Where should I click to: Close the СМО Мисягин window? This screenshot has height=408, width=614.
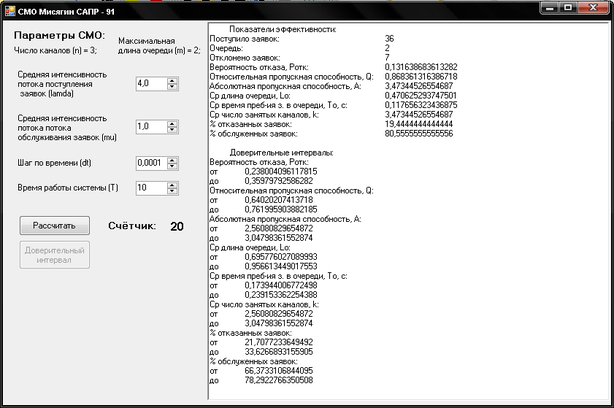[593, 8]
